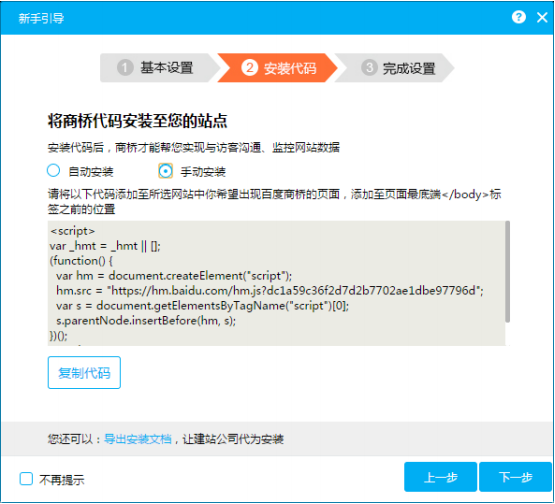Click the line s.parentNode.insertBefore(hm, s);
This screenshot has height=504, width=555.
146,321
